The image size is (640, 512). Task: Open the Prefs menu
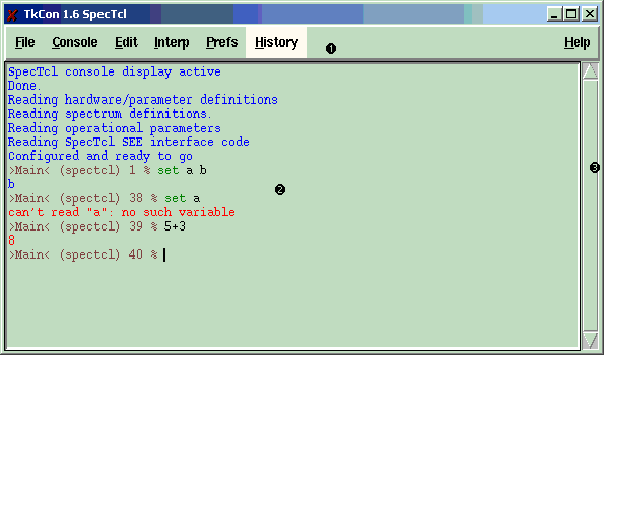(x=222, y=42)
